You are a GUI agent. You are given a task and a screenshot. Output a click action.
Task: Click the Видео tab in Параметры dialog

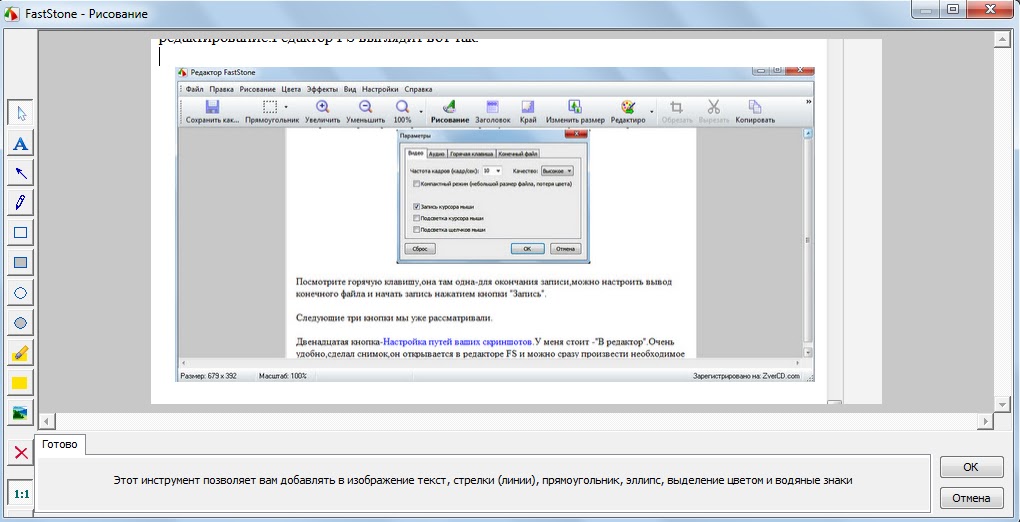point(415,154)
